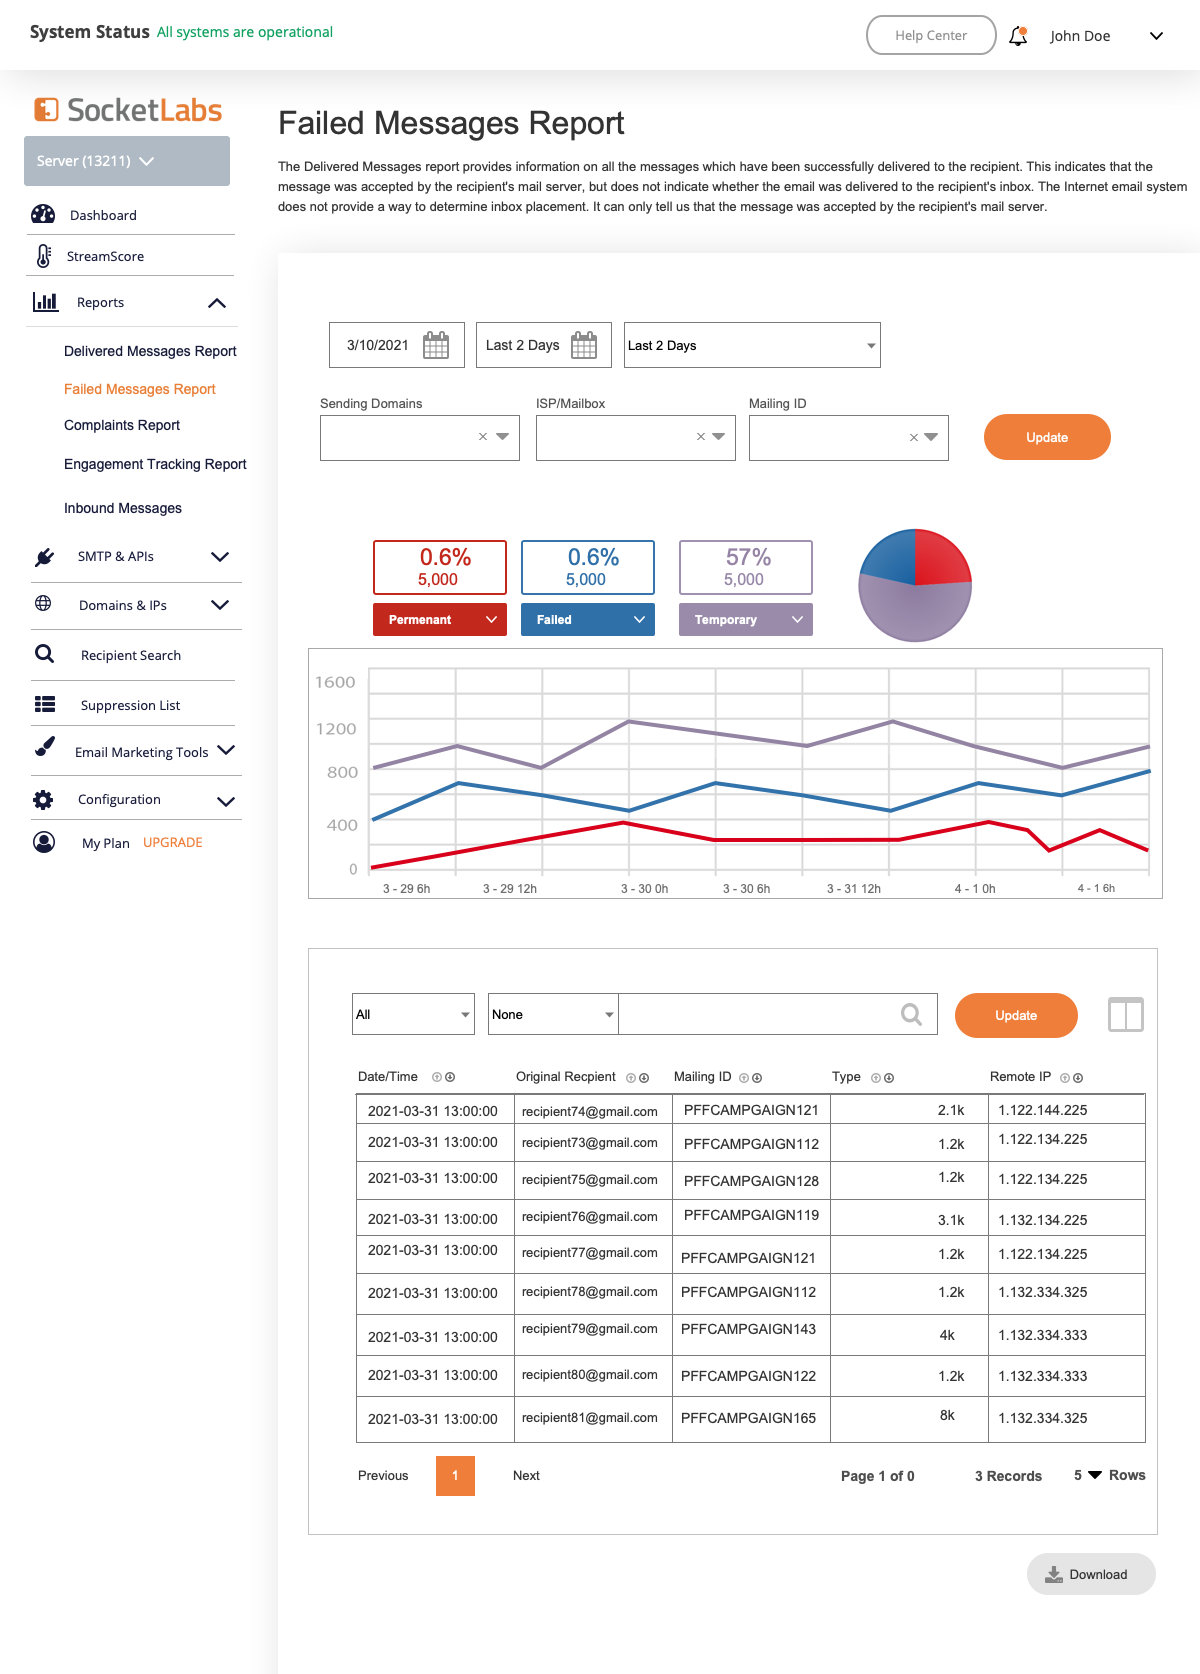This screenshot has width=1200, height=1674.
Task: Clear the Mailing ID selection
Action: [x=914, y=437]
